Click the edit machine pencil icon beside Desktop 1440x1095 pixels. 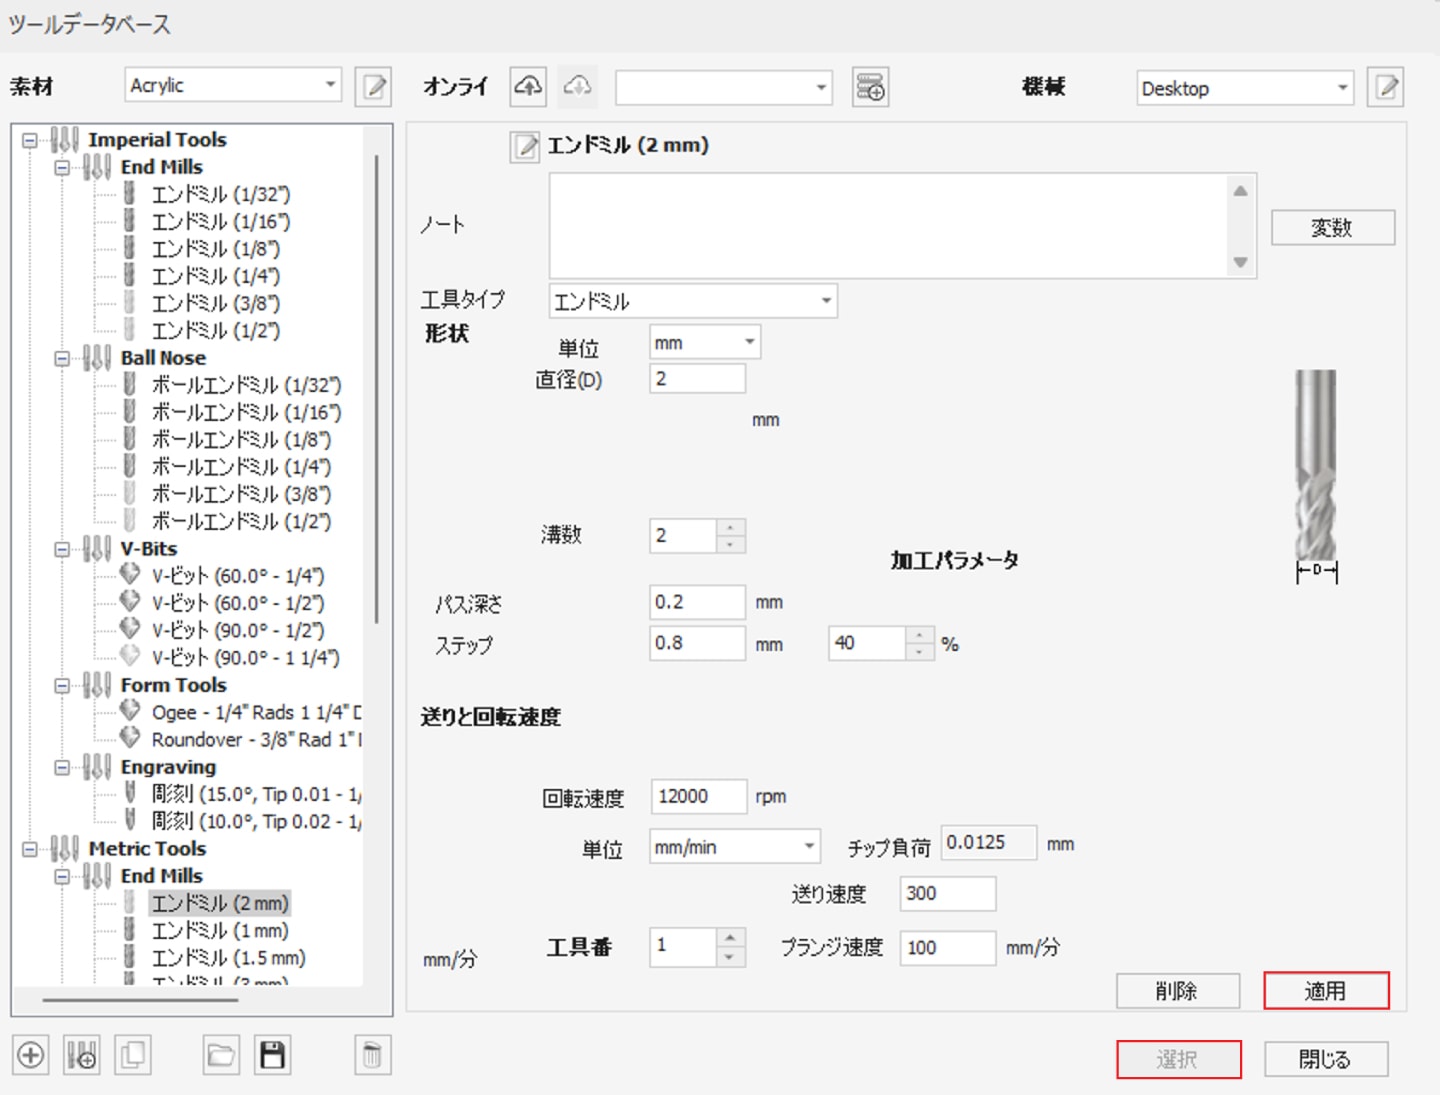click(x=1386, y=88)
